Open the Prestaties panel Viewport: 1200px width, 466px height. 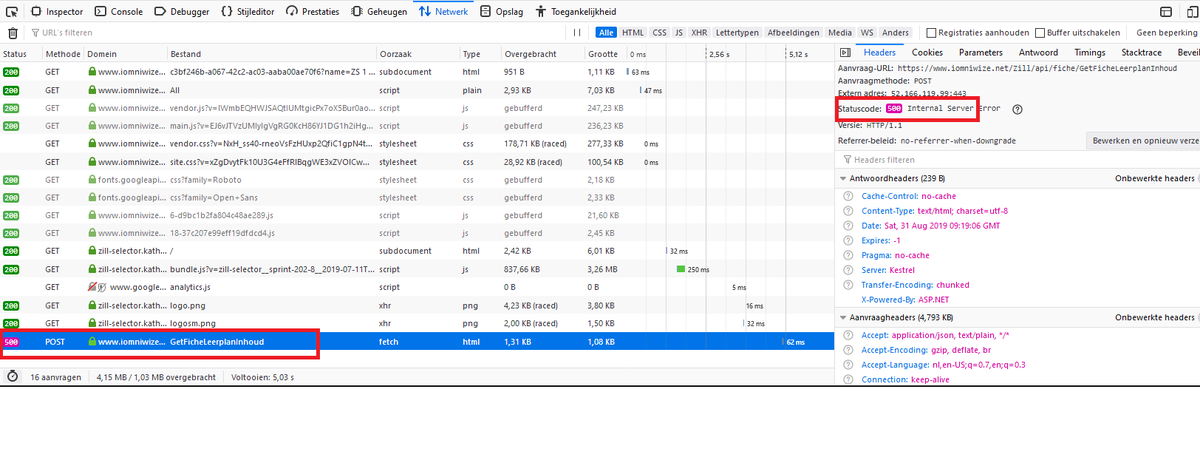pyautogui.click(x=313, y=12)
